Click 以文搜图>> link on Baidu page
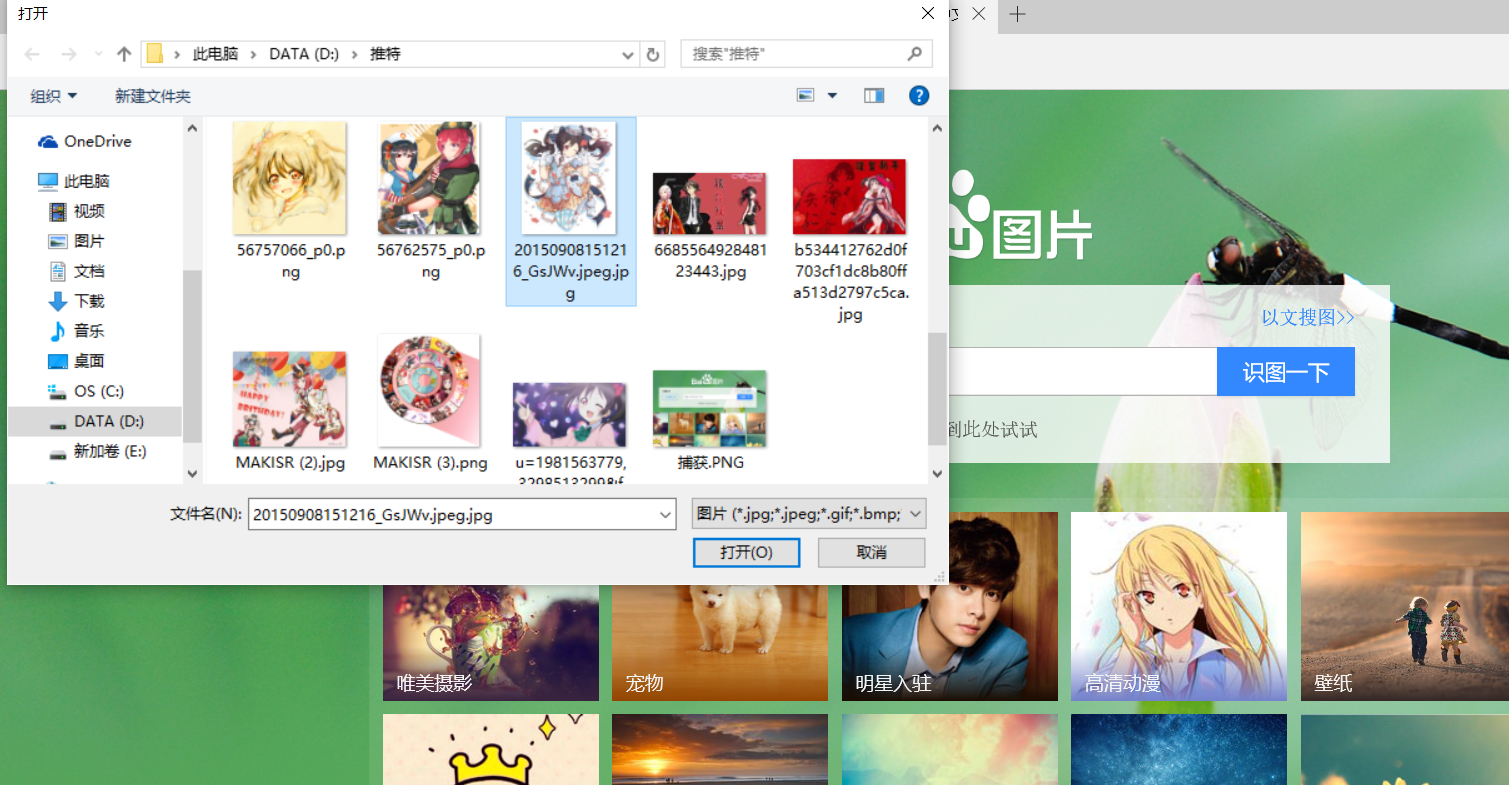This screenshot has height=785, width=1509. pos(1308,317)
